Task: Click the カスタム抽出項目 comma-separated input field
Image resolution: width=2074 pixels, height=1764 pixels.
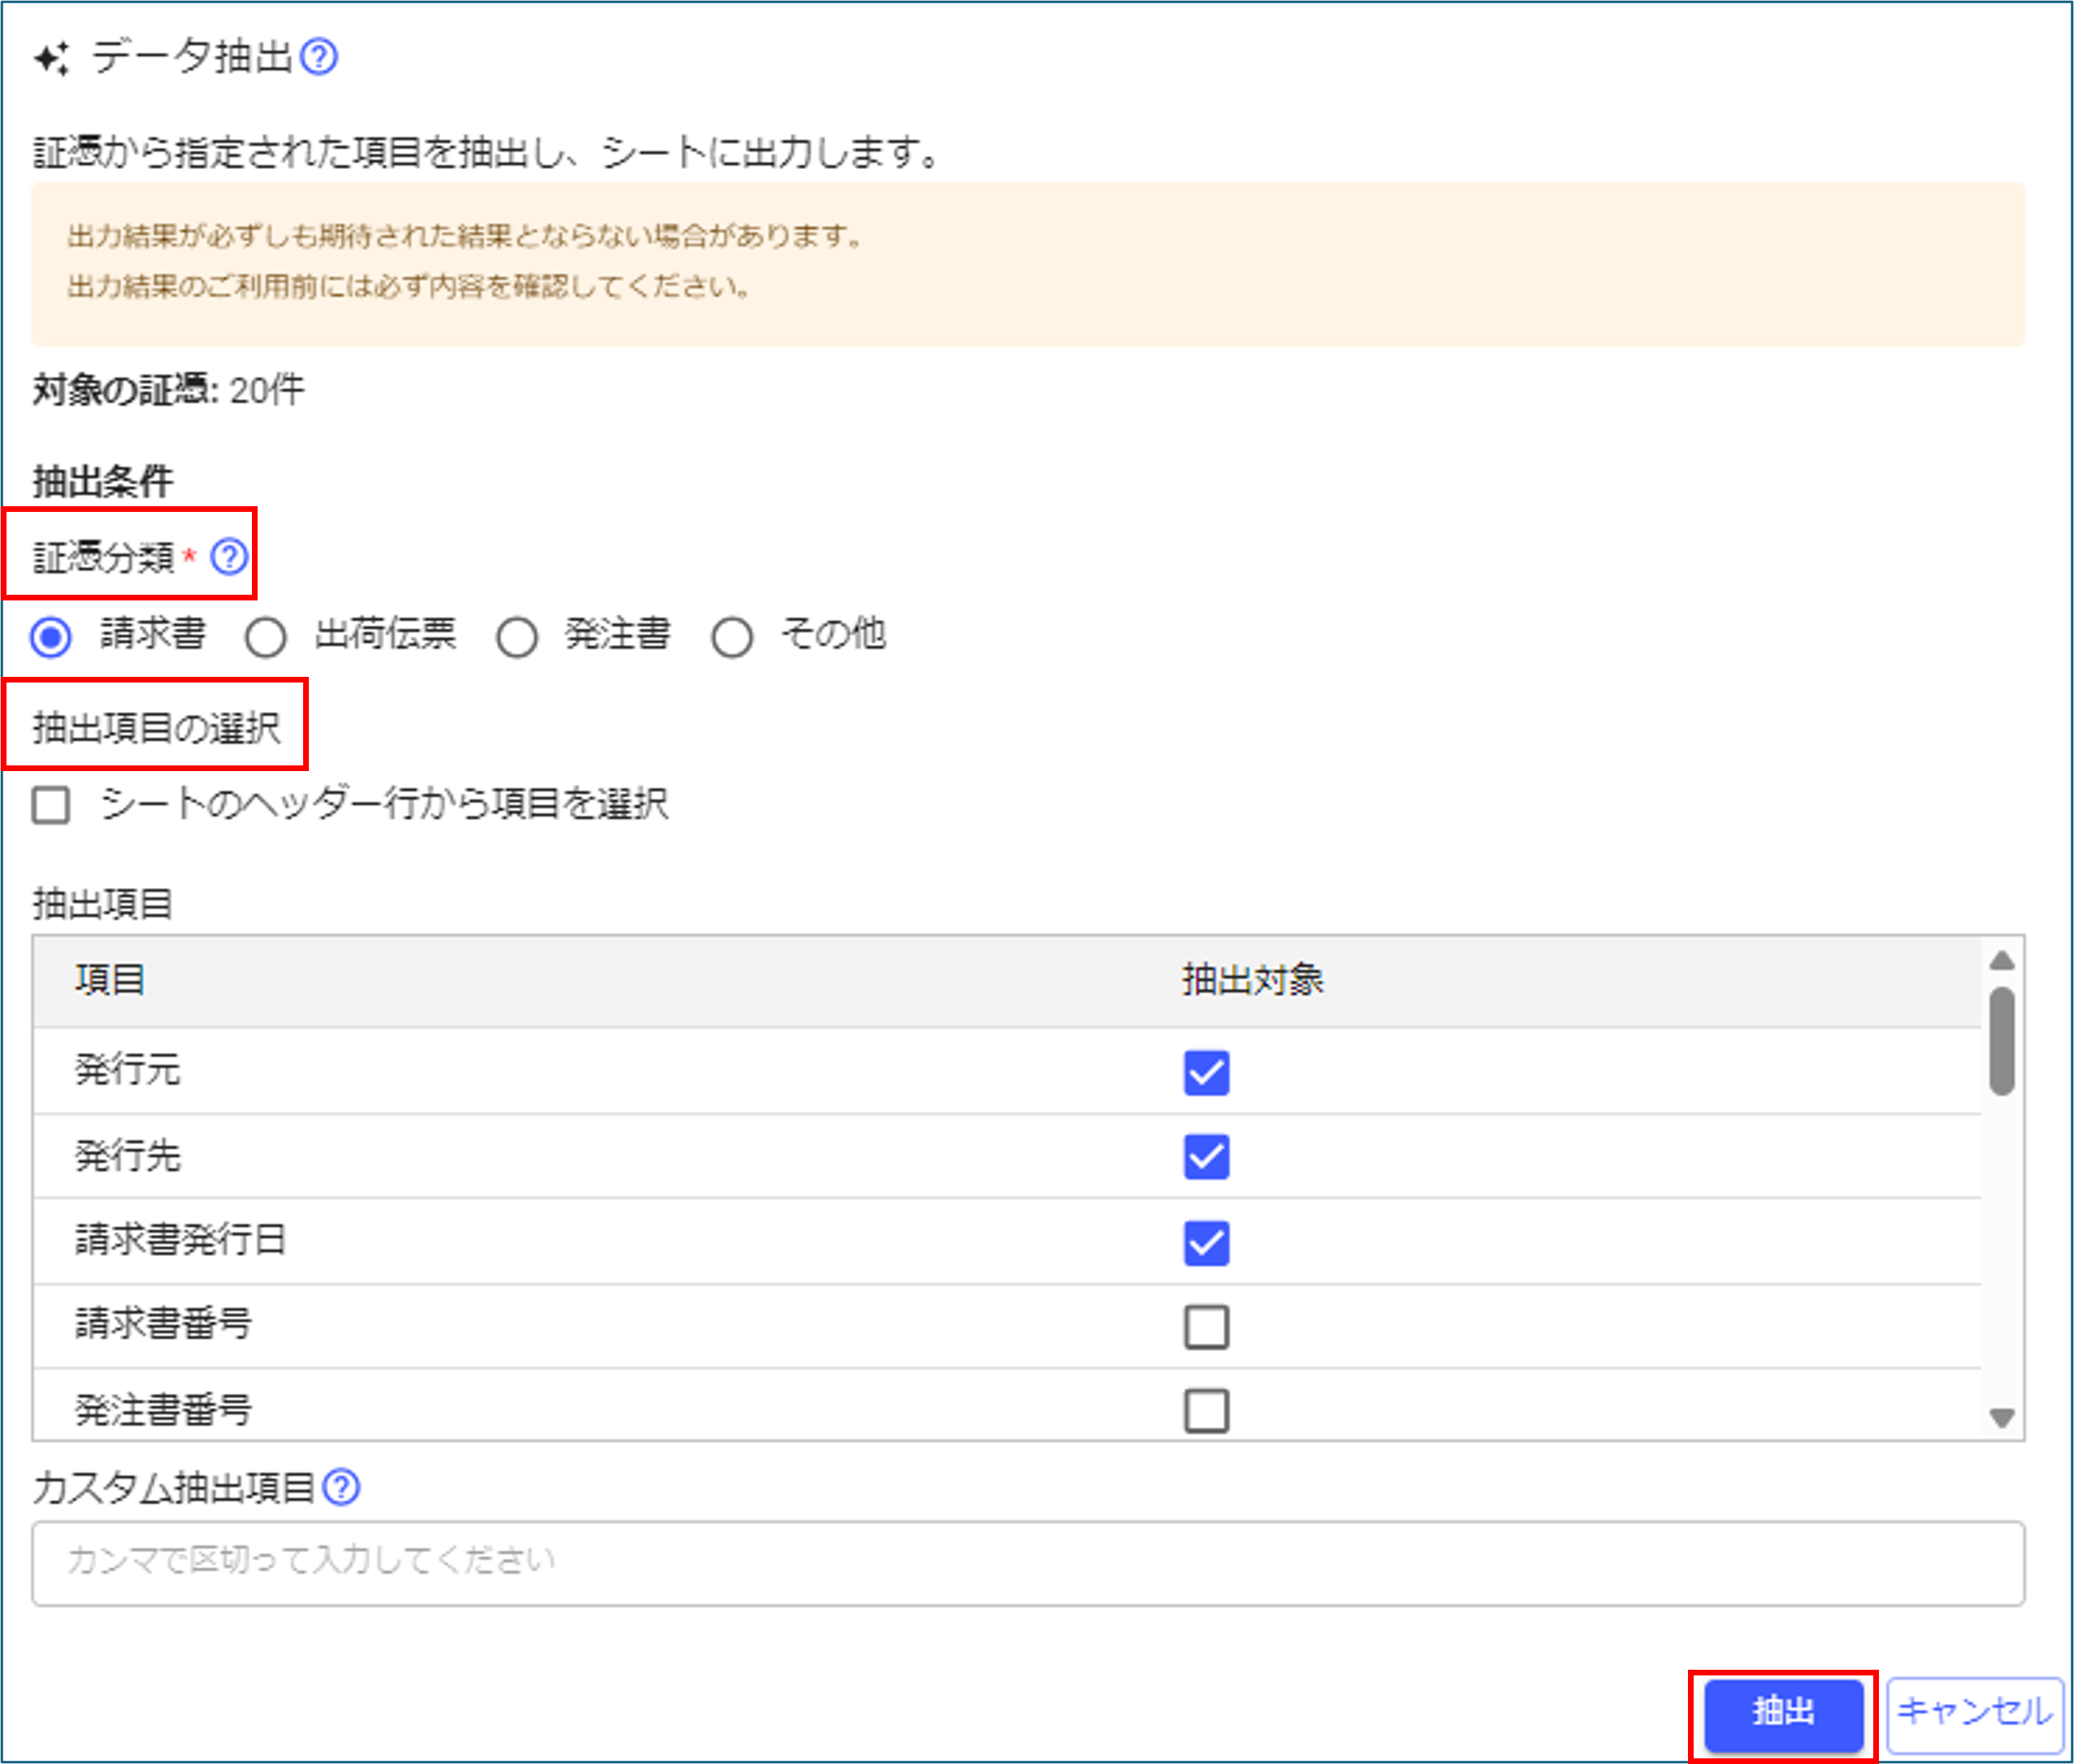Action: (x=1028, y=1563)
